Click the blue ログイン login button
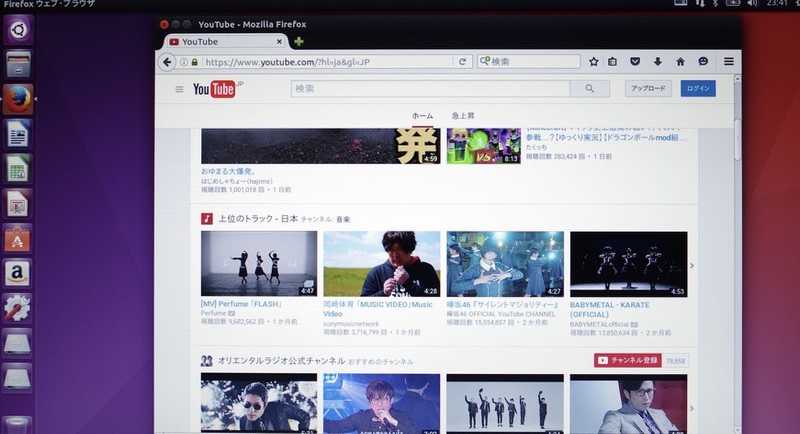The height and width of the screenshot is (434, 800). tap(698, 89)
